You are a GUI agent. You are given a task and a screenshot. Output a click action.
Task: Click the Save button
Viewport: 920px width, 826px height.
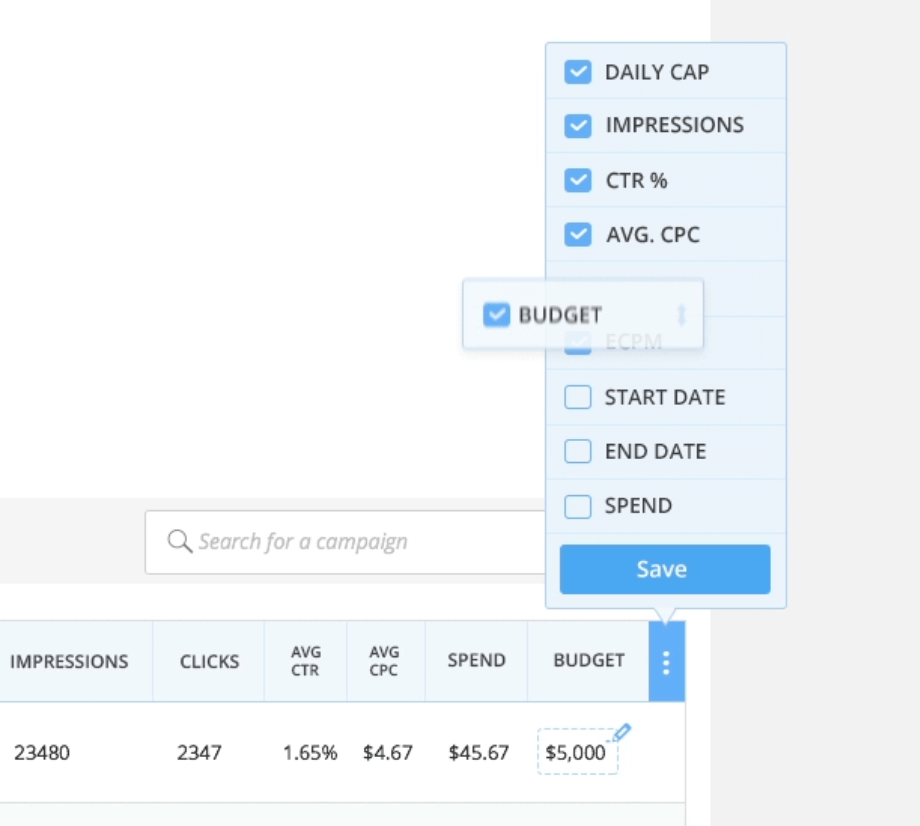click(x=665, y=569)
